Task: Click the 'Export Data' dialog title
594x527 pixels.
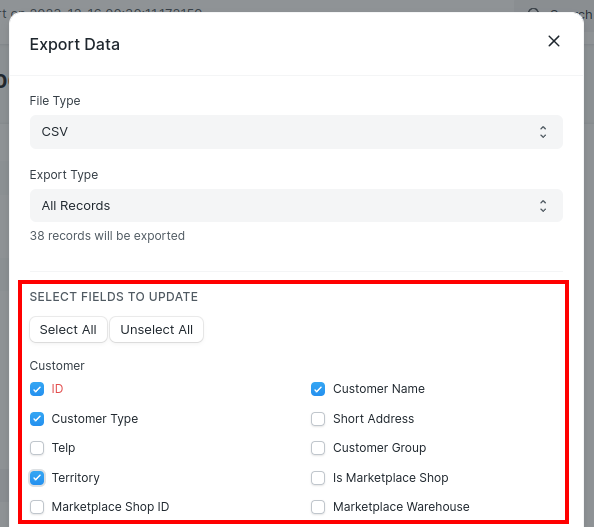Action: [x=75, y=44]
